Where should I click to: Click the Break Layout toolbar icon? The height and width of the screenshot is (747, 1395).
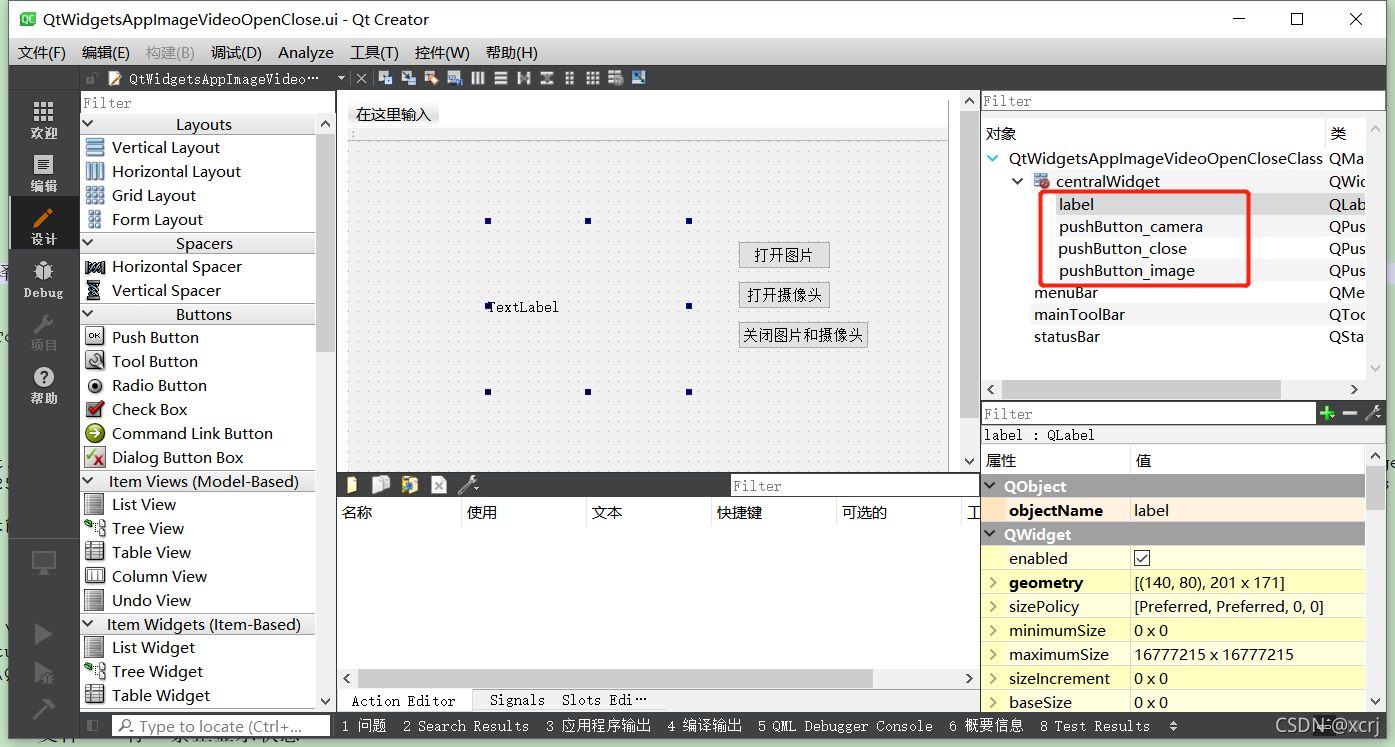(x=616, y=78)
